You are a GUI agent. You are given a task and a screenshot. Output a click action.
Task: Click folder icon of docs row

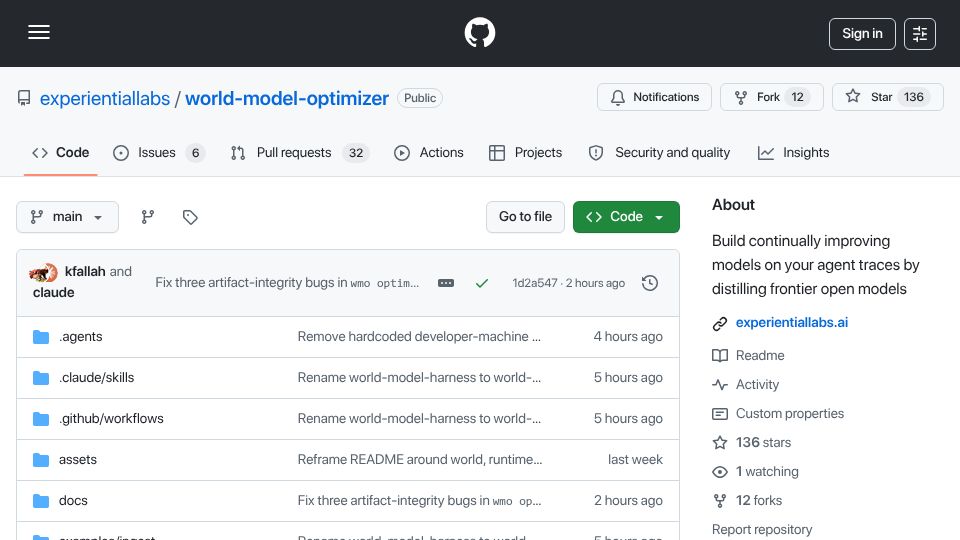[x=41, y=501]
